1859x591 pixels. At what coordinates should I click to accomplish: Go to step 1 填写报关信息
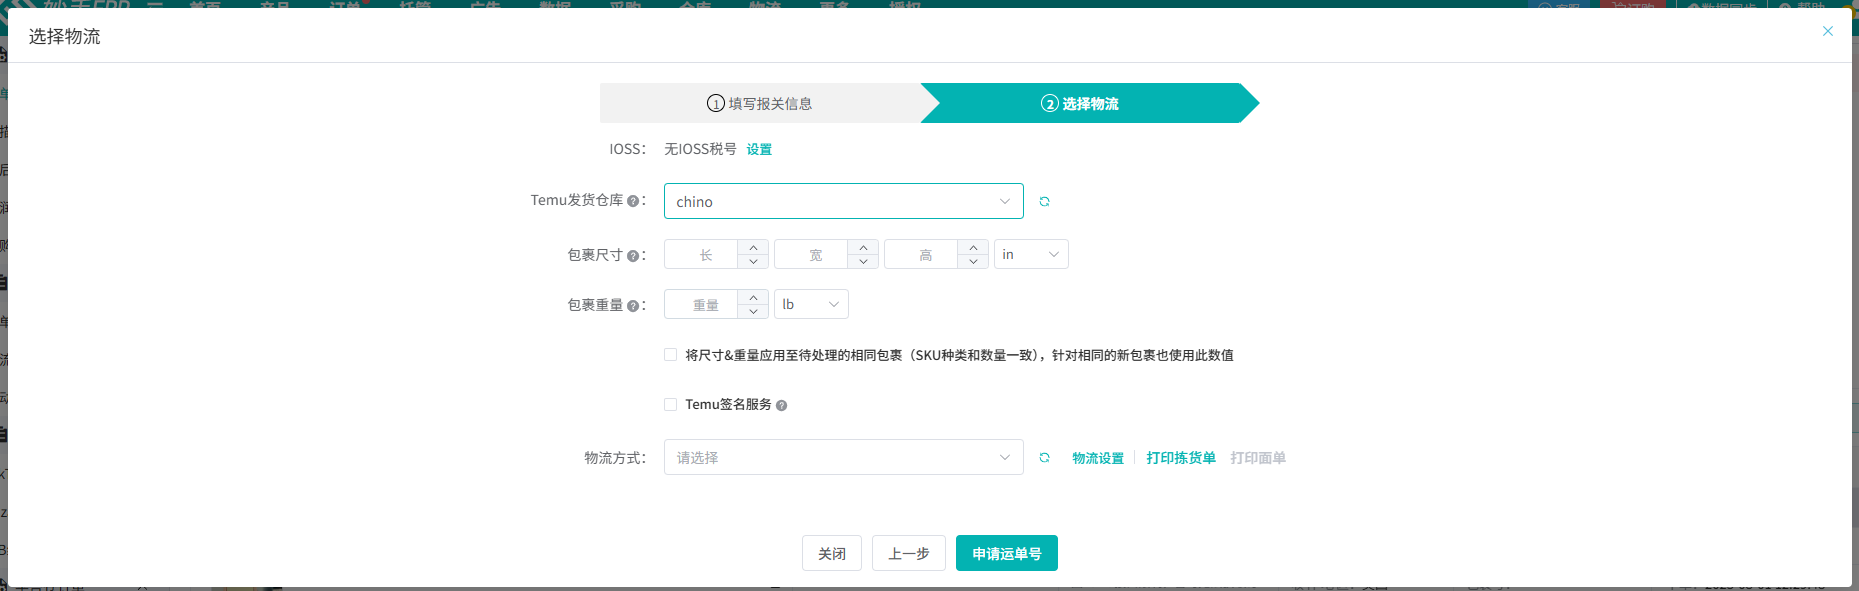(x=760, y=103)
